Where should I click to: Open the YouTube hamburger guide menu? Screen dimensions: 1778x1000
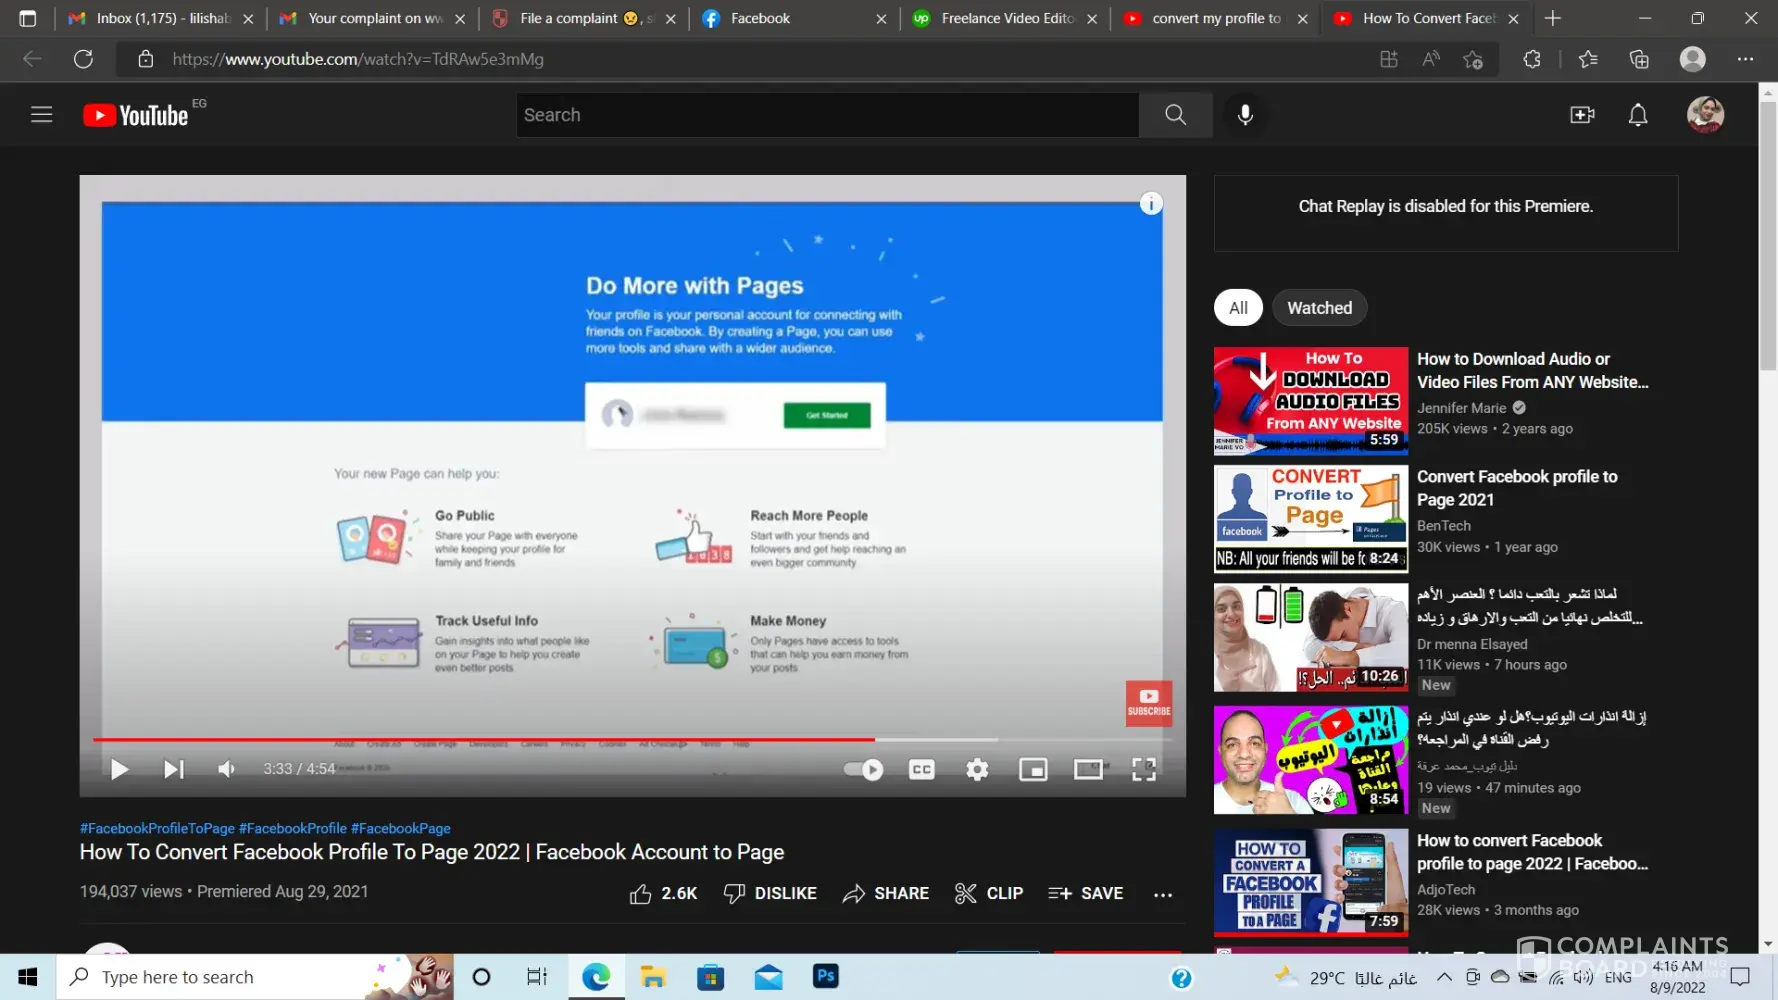pos(41,115)
